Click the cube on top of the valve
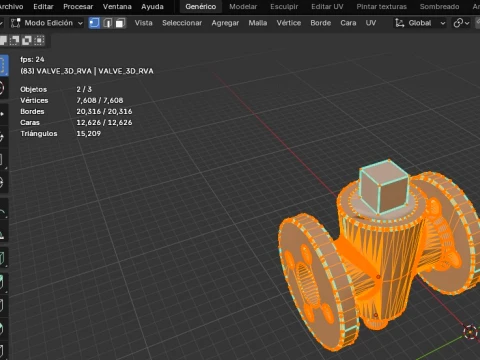 [383, 187]
